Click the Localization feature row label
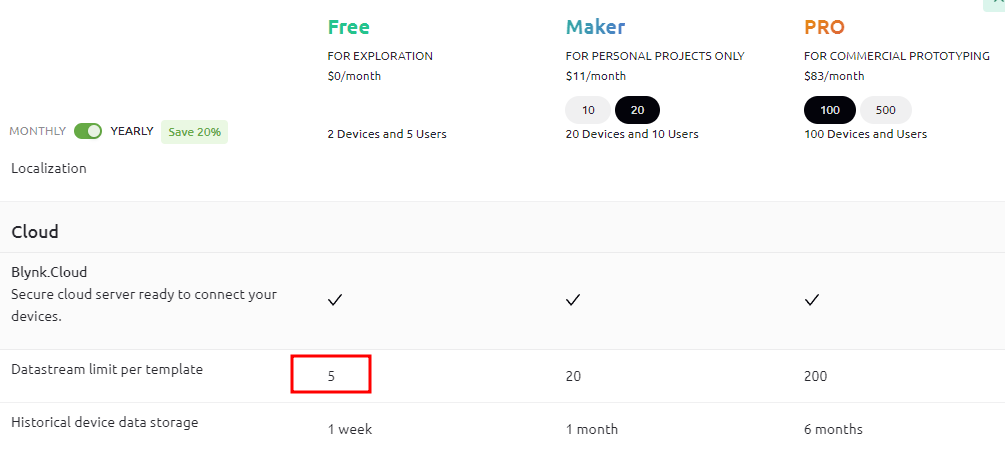1005x449 pixels. tap(49, 168)
